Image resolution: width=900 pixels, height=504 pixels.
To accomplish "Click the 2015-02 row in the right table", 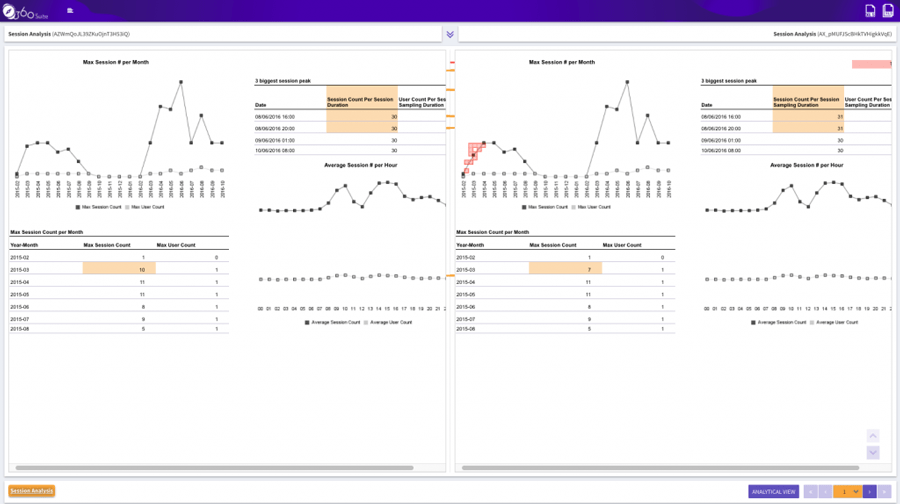I will coord(565,257).
